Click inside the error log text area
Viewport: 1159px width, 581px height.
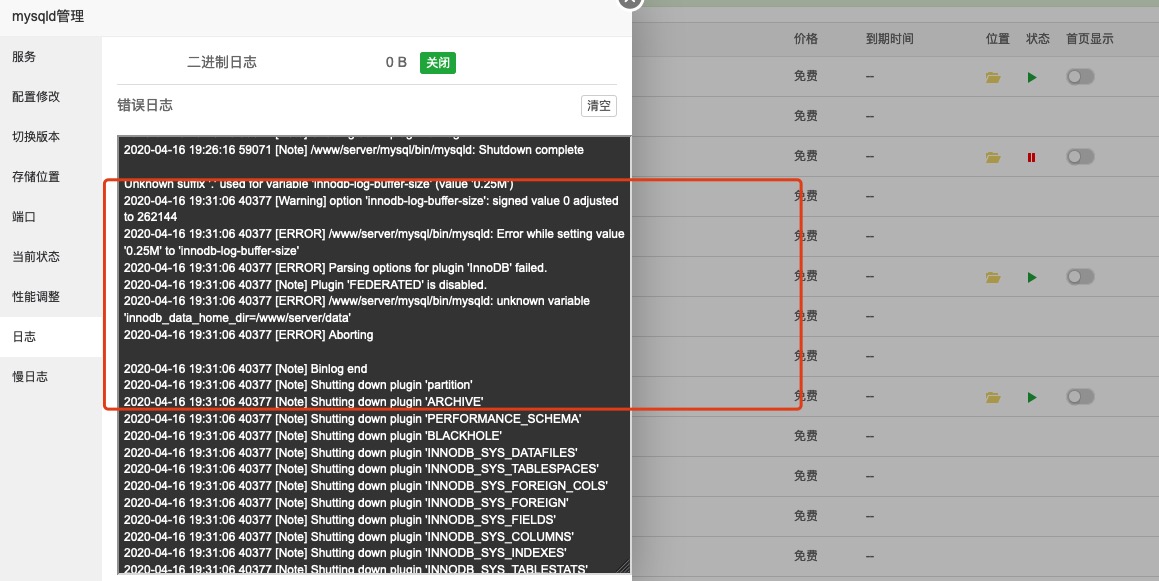[374, 355]
